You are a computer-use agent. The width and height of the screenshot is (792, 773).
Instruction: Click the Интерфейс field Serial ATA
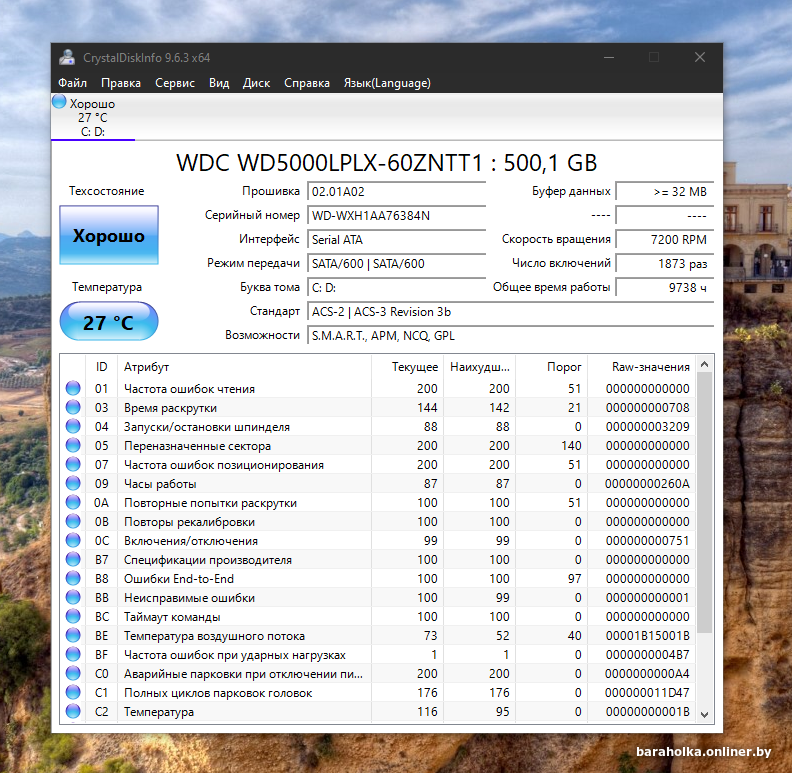point(397,240)
